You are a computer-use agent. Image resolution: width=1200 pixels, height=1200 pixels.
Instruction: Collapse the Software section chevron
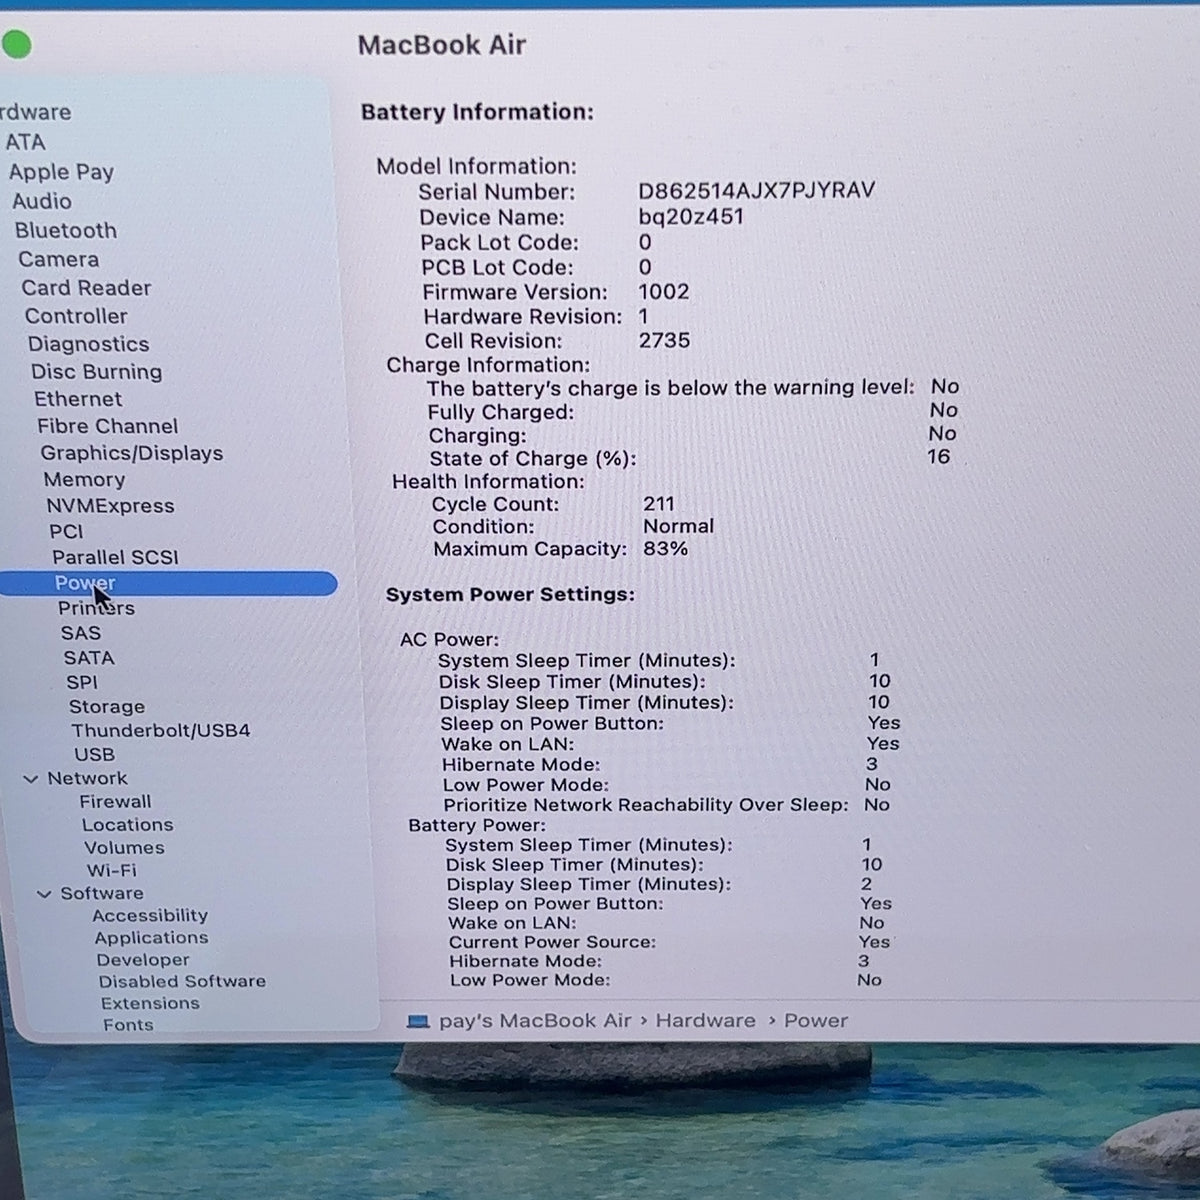(x=44, y=894)
